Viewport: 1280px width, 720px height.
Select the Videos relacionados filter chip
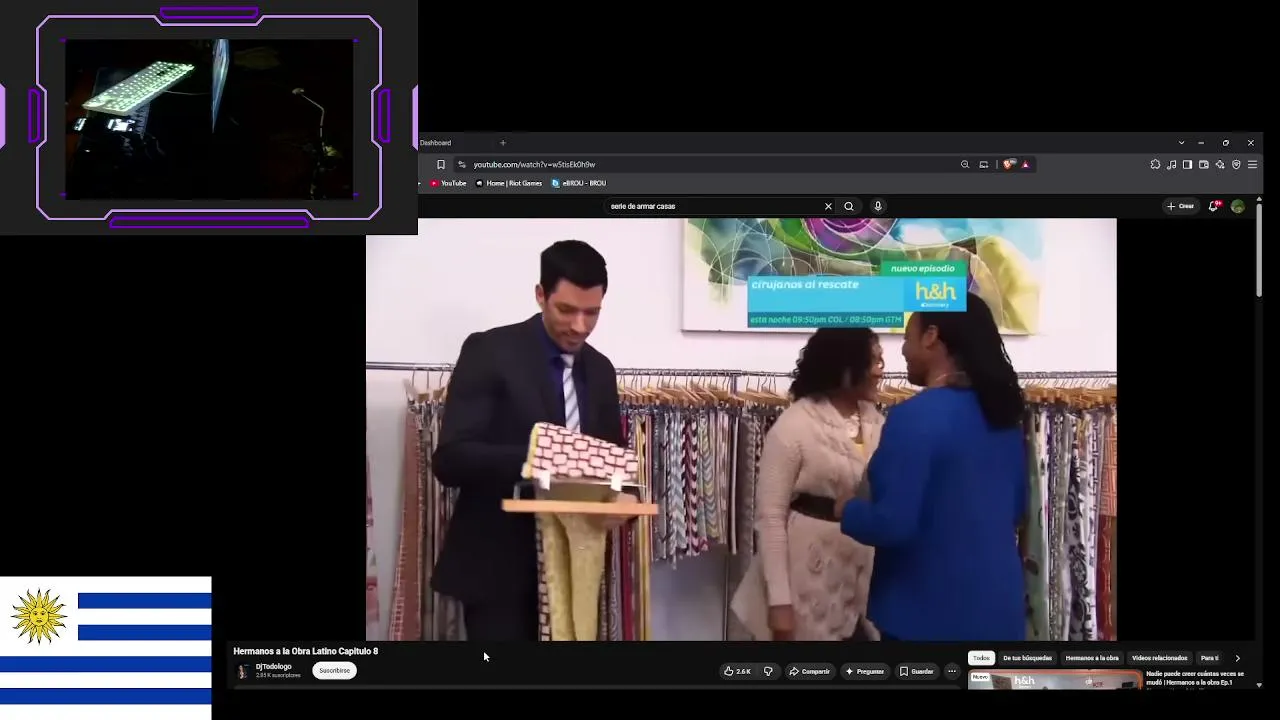tap(1160, 658)
